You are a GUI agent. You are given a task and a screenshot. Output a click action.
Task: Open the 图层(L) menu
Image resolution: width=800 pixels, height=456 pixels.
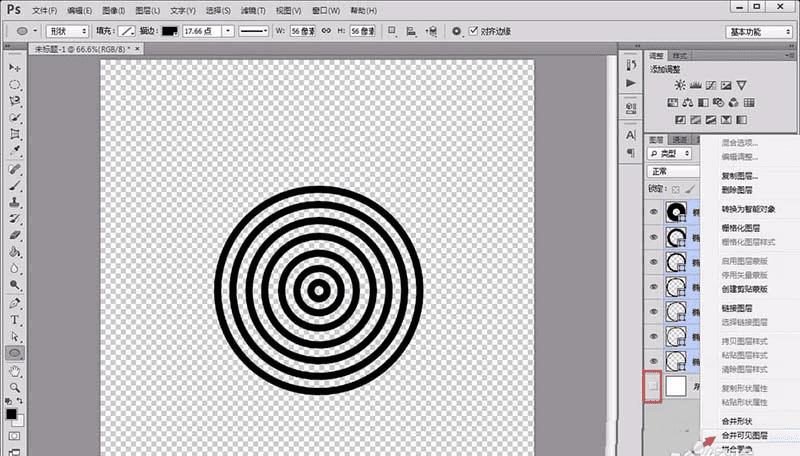(147, 10)
